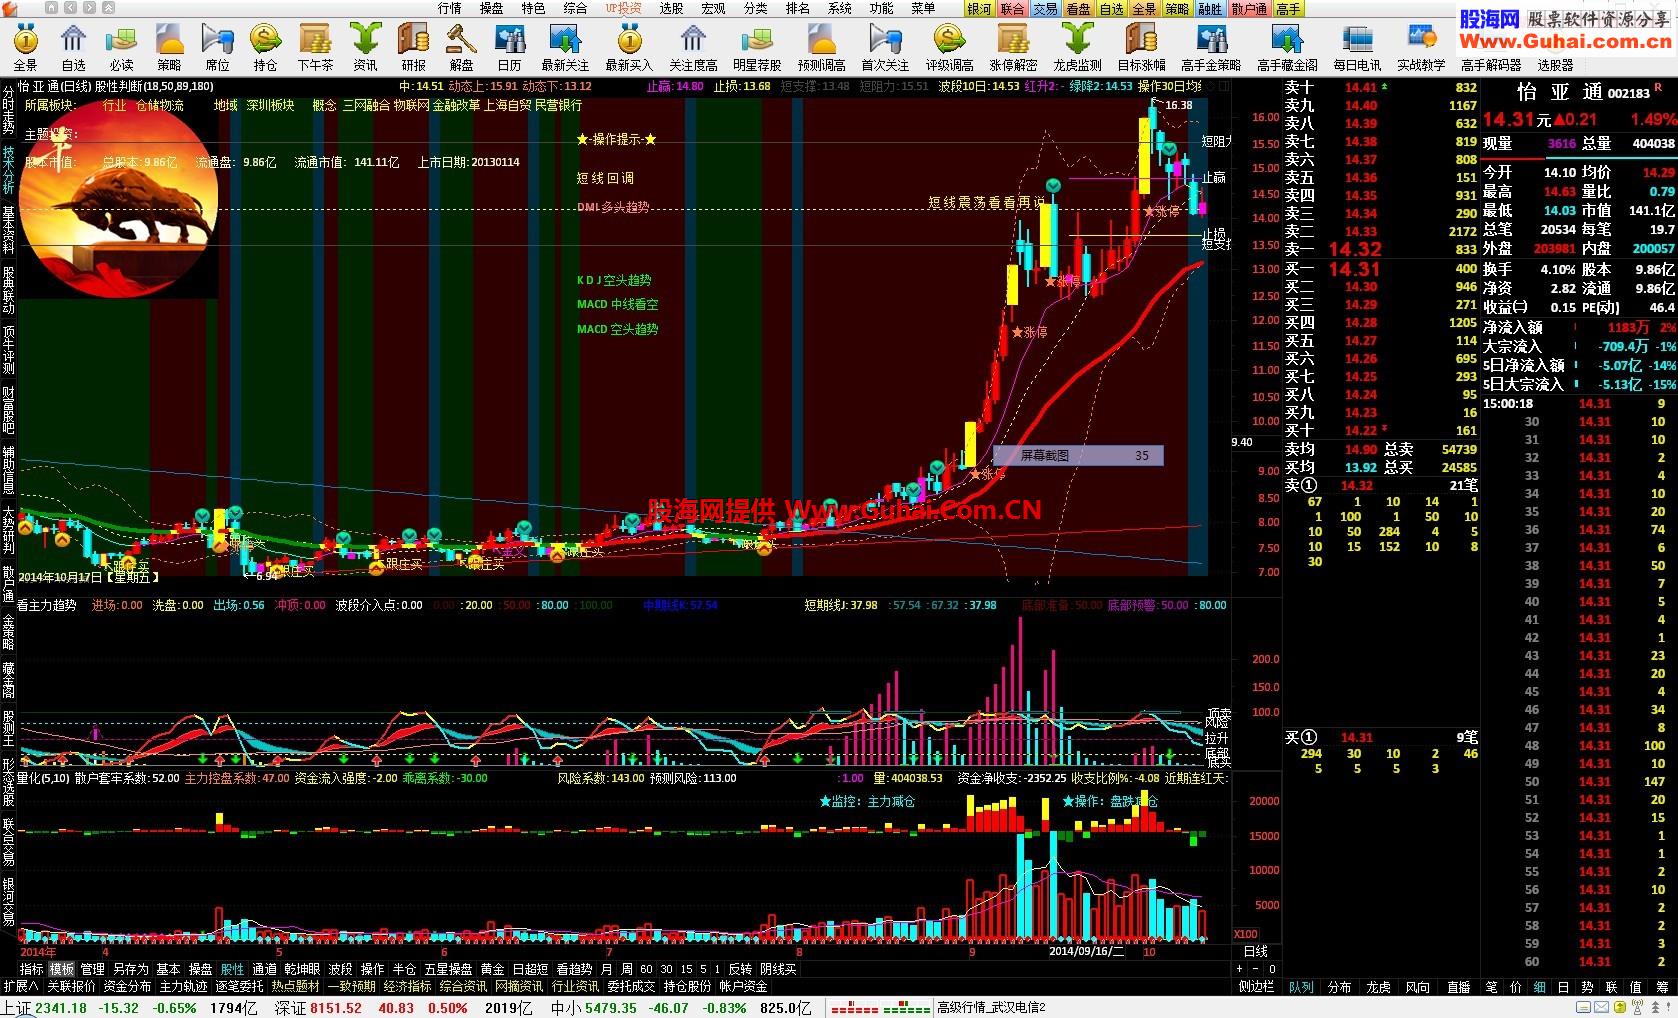The height and width of the screenshot is (1018, 1678).
Task: Open the 关联报价 bottom tab
Action: click(x=71, y=986)
